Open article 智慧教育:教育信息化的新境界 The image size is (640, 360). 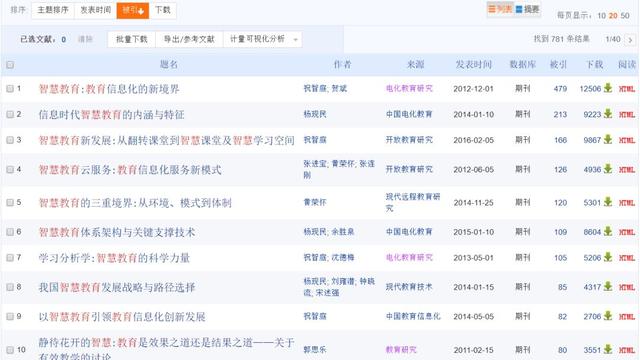pos(109,89)
